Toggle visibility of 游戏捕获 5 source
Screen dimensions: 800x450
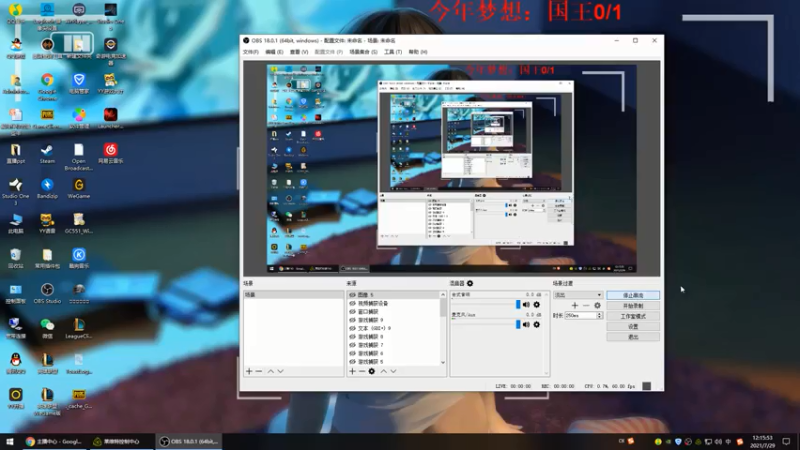352,362
